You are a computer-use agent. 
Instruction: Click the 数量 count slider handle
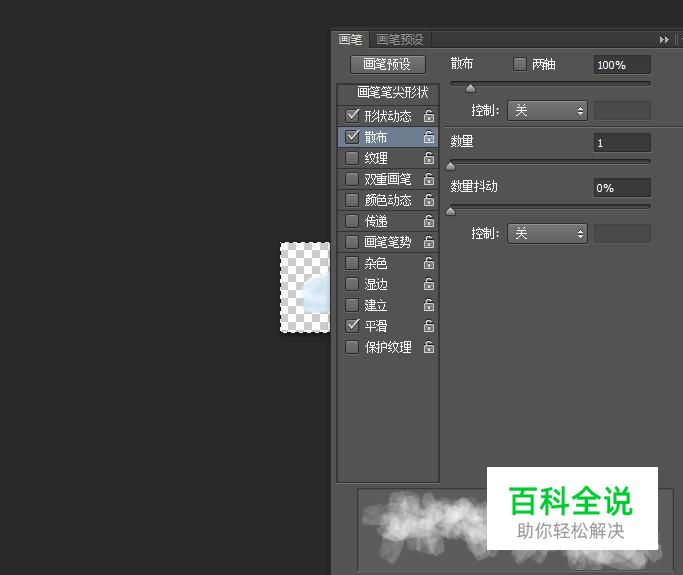pyautogui.click(x=451, y=166)
